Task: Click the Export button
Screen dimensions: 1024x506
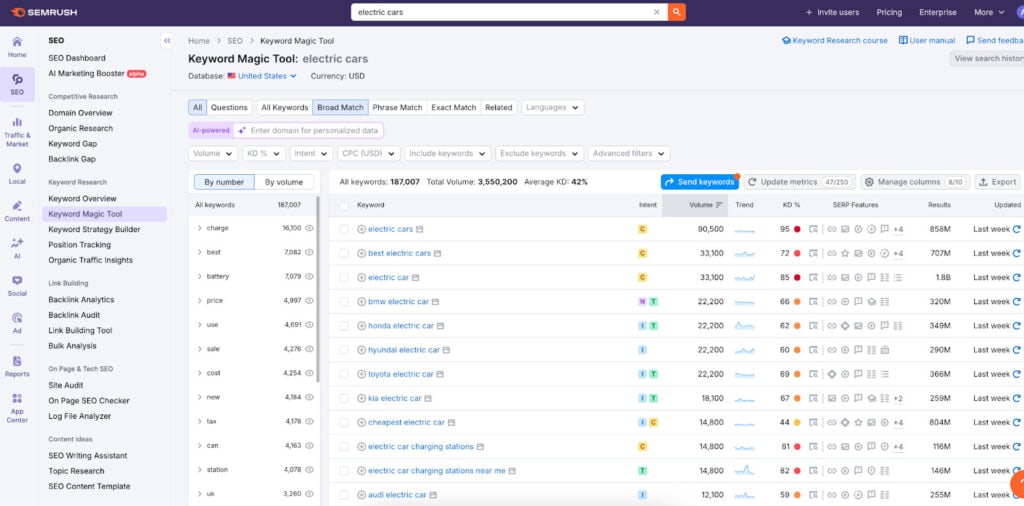Action: [998, 182]
